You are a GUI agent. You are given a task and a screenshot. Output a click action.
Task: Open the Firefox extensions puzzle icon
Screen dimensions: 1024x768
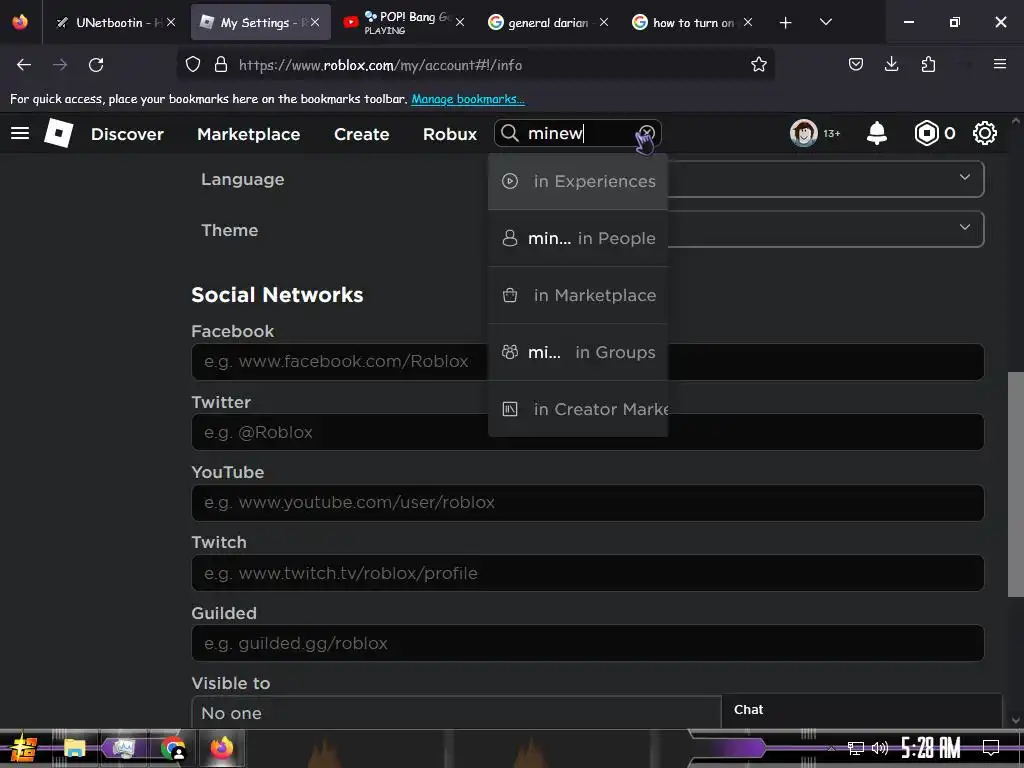tap(928, 65)
